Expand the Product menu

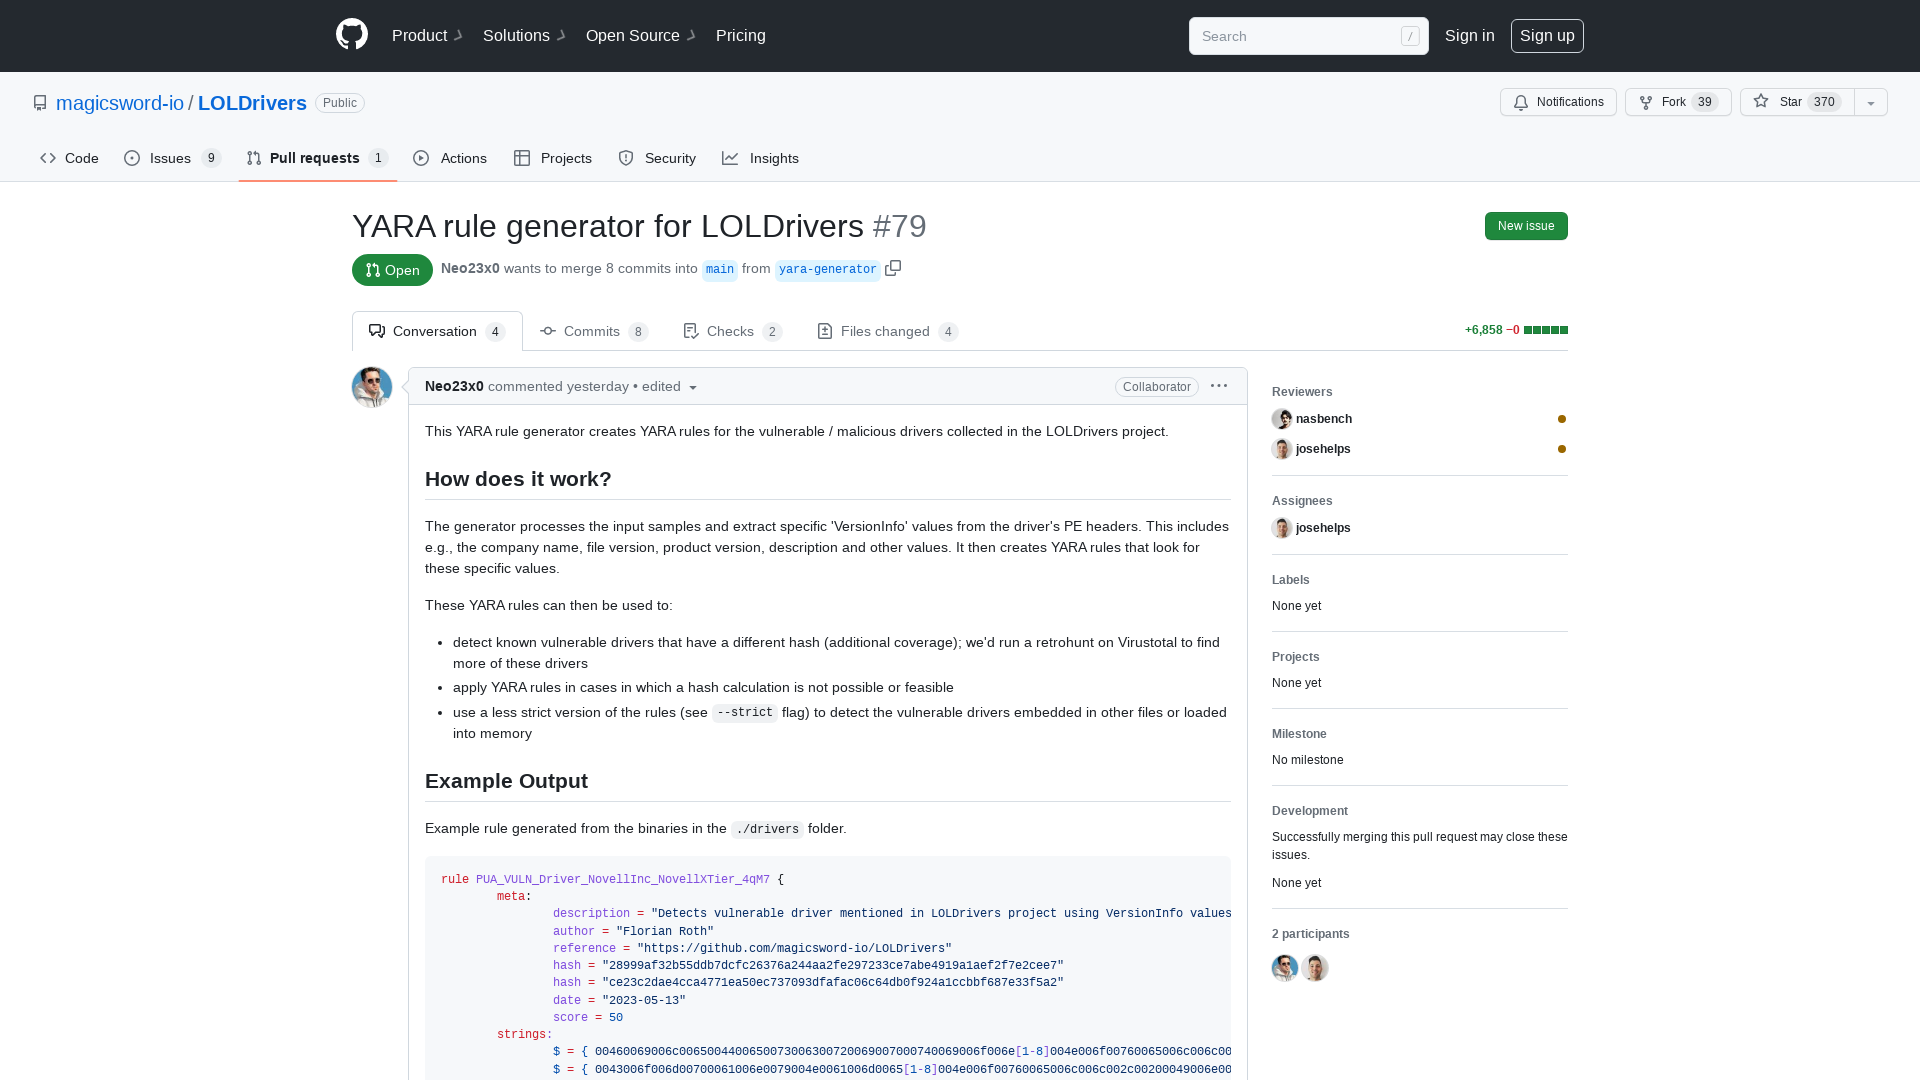click(427, 36)
